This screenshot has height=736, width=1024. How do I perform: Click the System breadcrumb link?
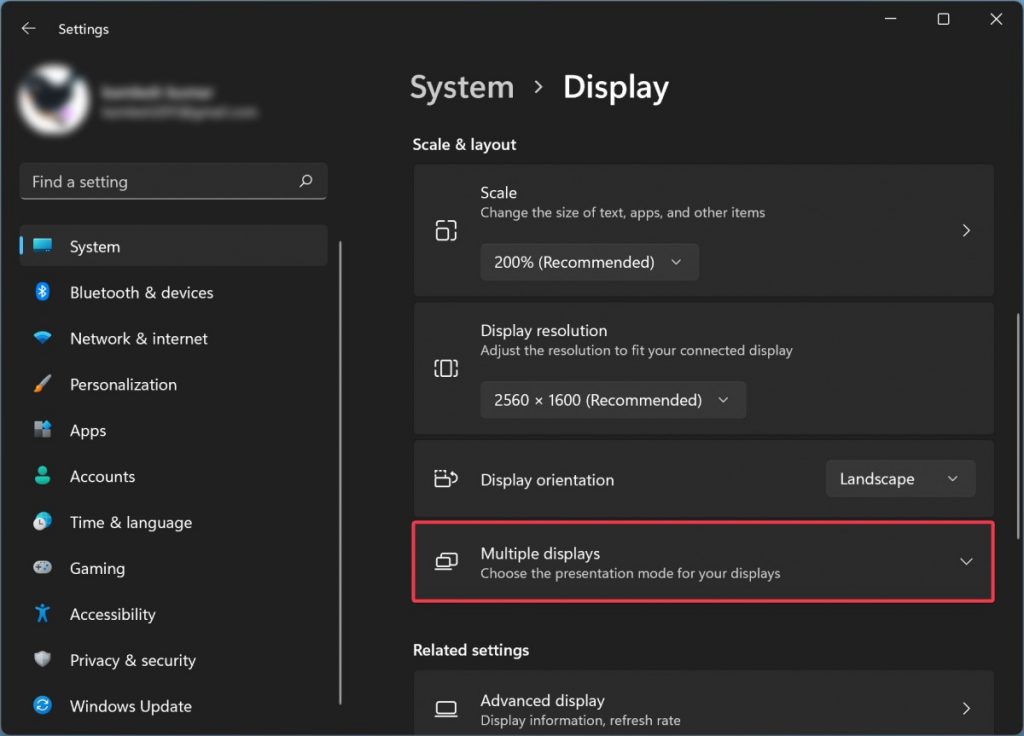point(461,88)
